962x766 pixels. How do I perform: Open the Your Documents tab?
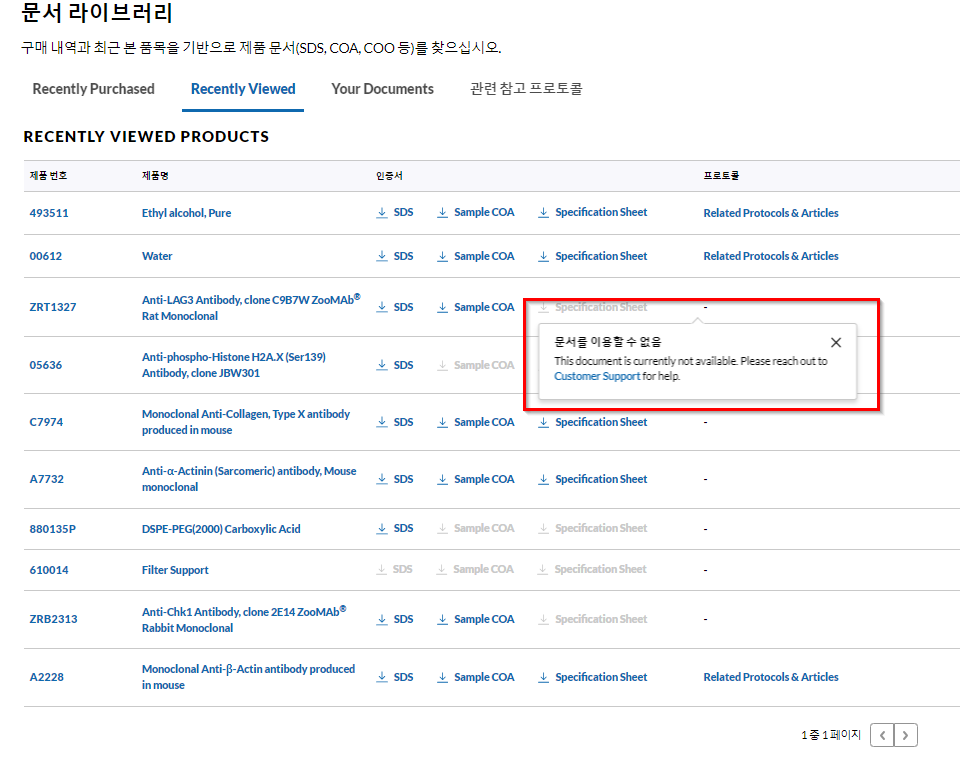tap(382, 89)
